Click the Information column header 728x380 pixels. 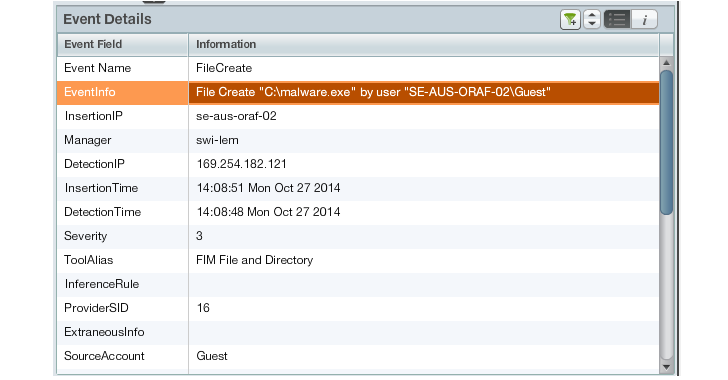point(423,45)
